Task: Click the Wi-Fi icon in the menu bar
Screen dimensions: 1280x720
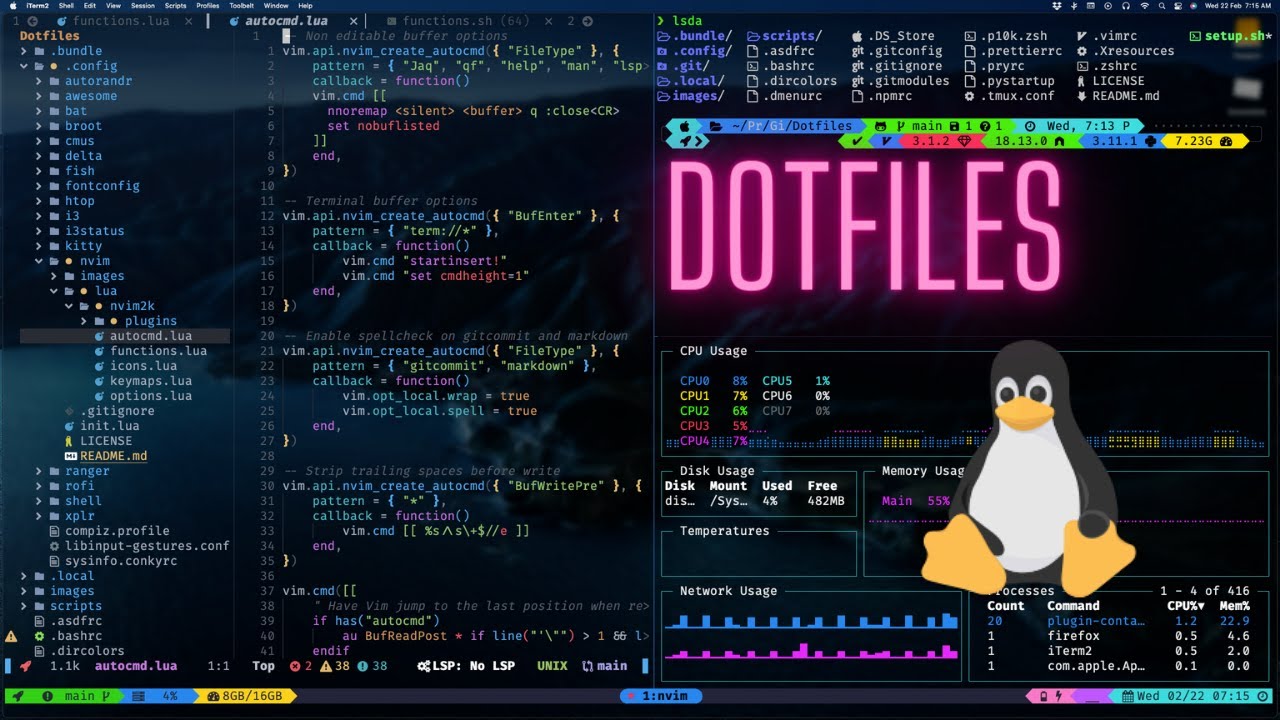Action: (x=1144, y=6)
